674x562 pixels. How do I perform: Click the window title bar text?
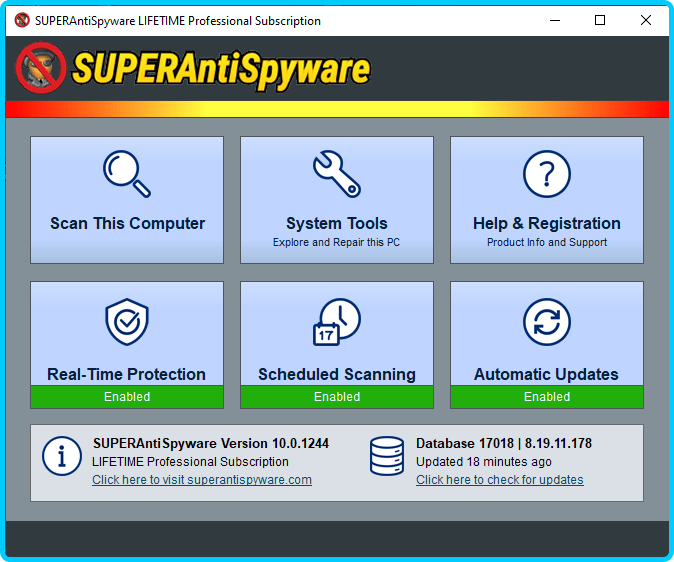pos(178,21)
